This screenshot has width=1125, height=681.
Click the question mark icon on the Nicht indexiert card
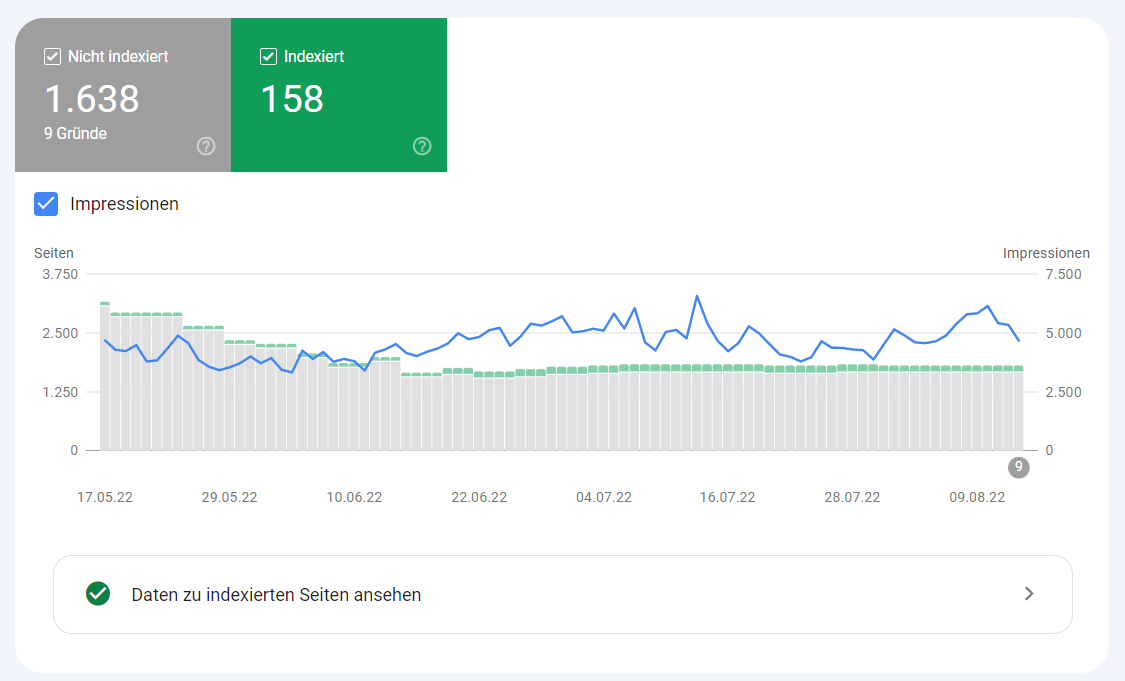[206, 146]
